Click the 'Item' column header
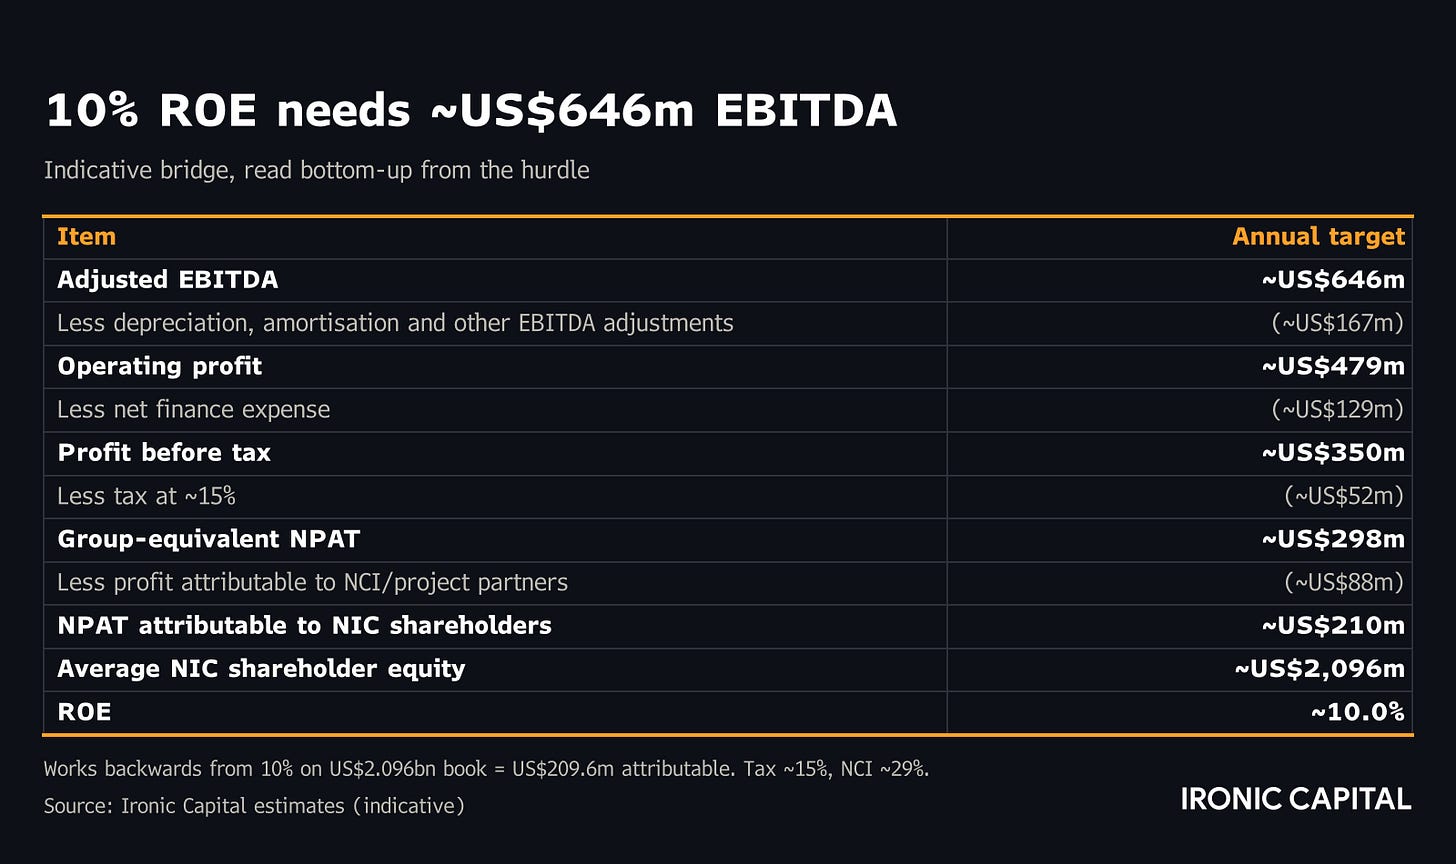 point(86,237)
